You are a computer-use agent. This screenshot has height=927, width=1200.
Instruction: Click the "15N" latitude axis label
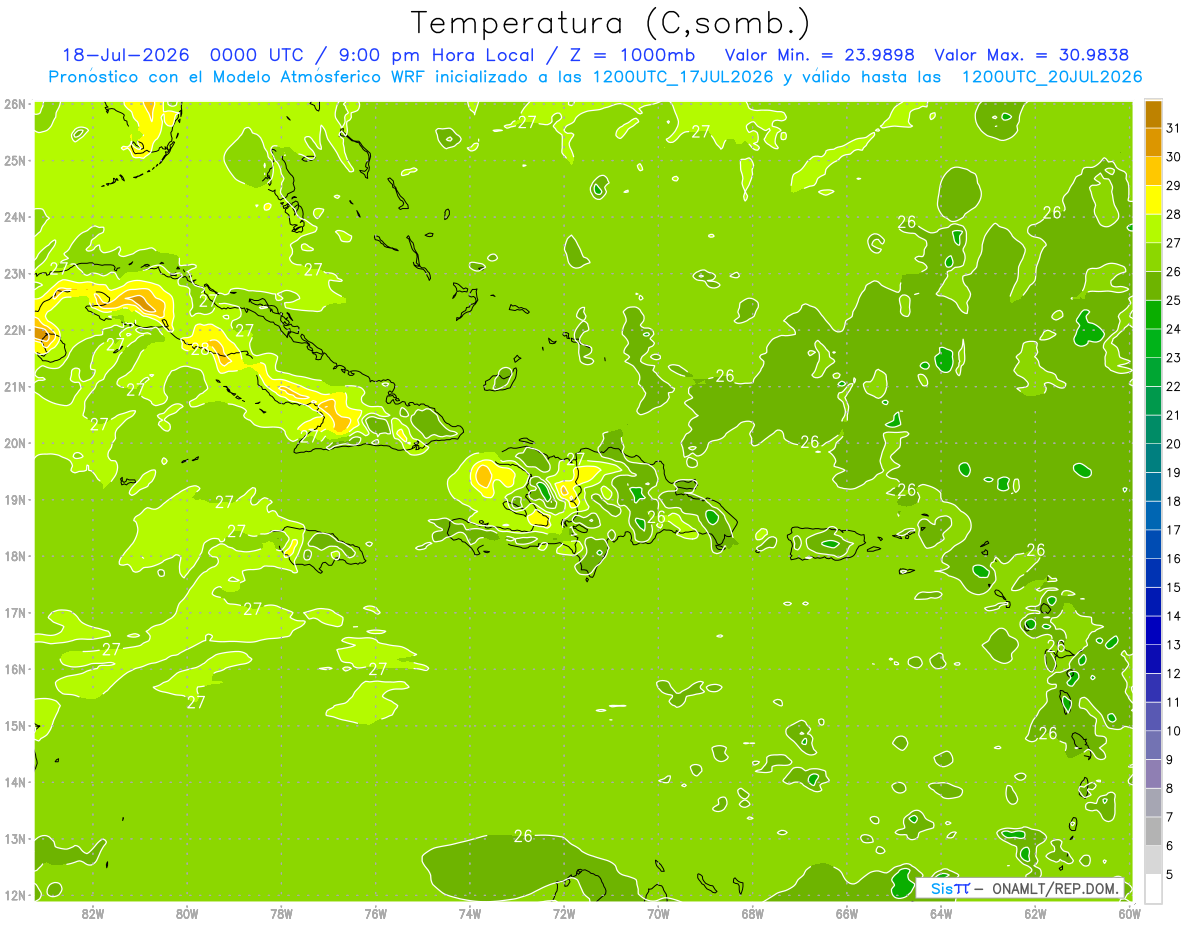tap(15, 726)
